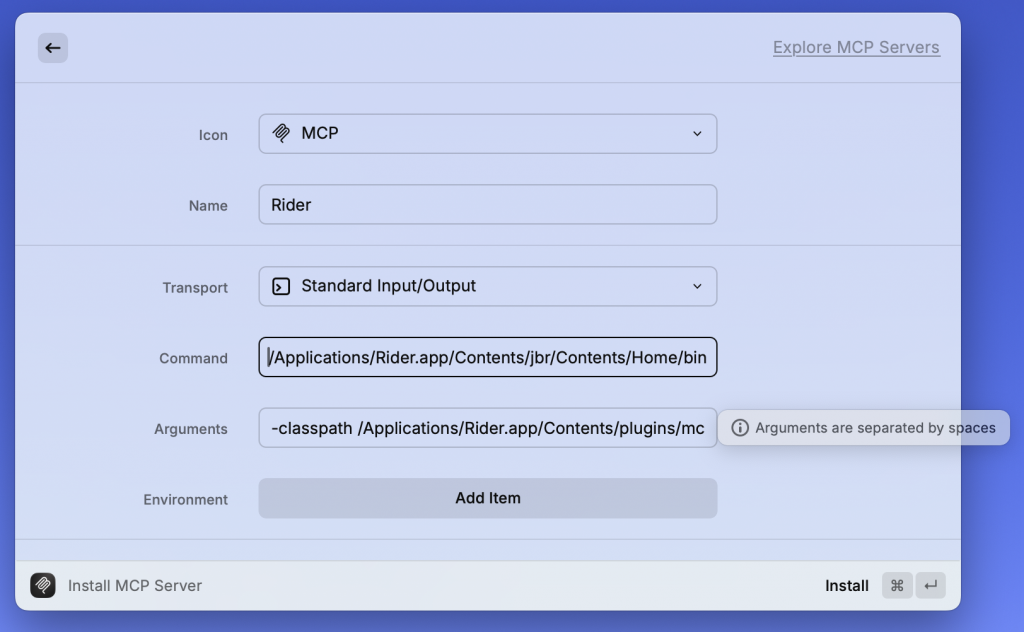Open the Explore MCP Servers link
The height and width of the screenshot is (632, 1024).
click(x=856, y=47)
